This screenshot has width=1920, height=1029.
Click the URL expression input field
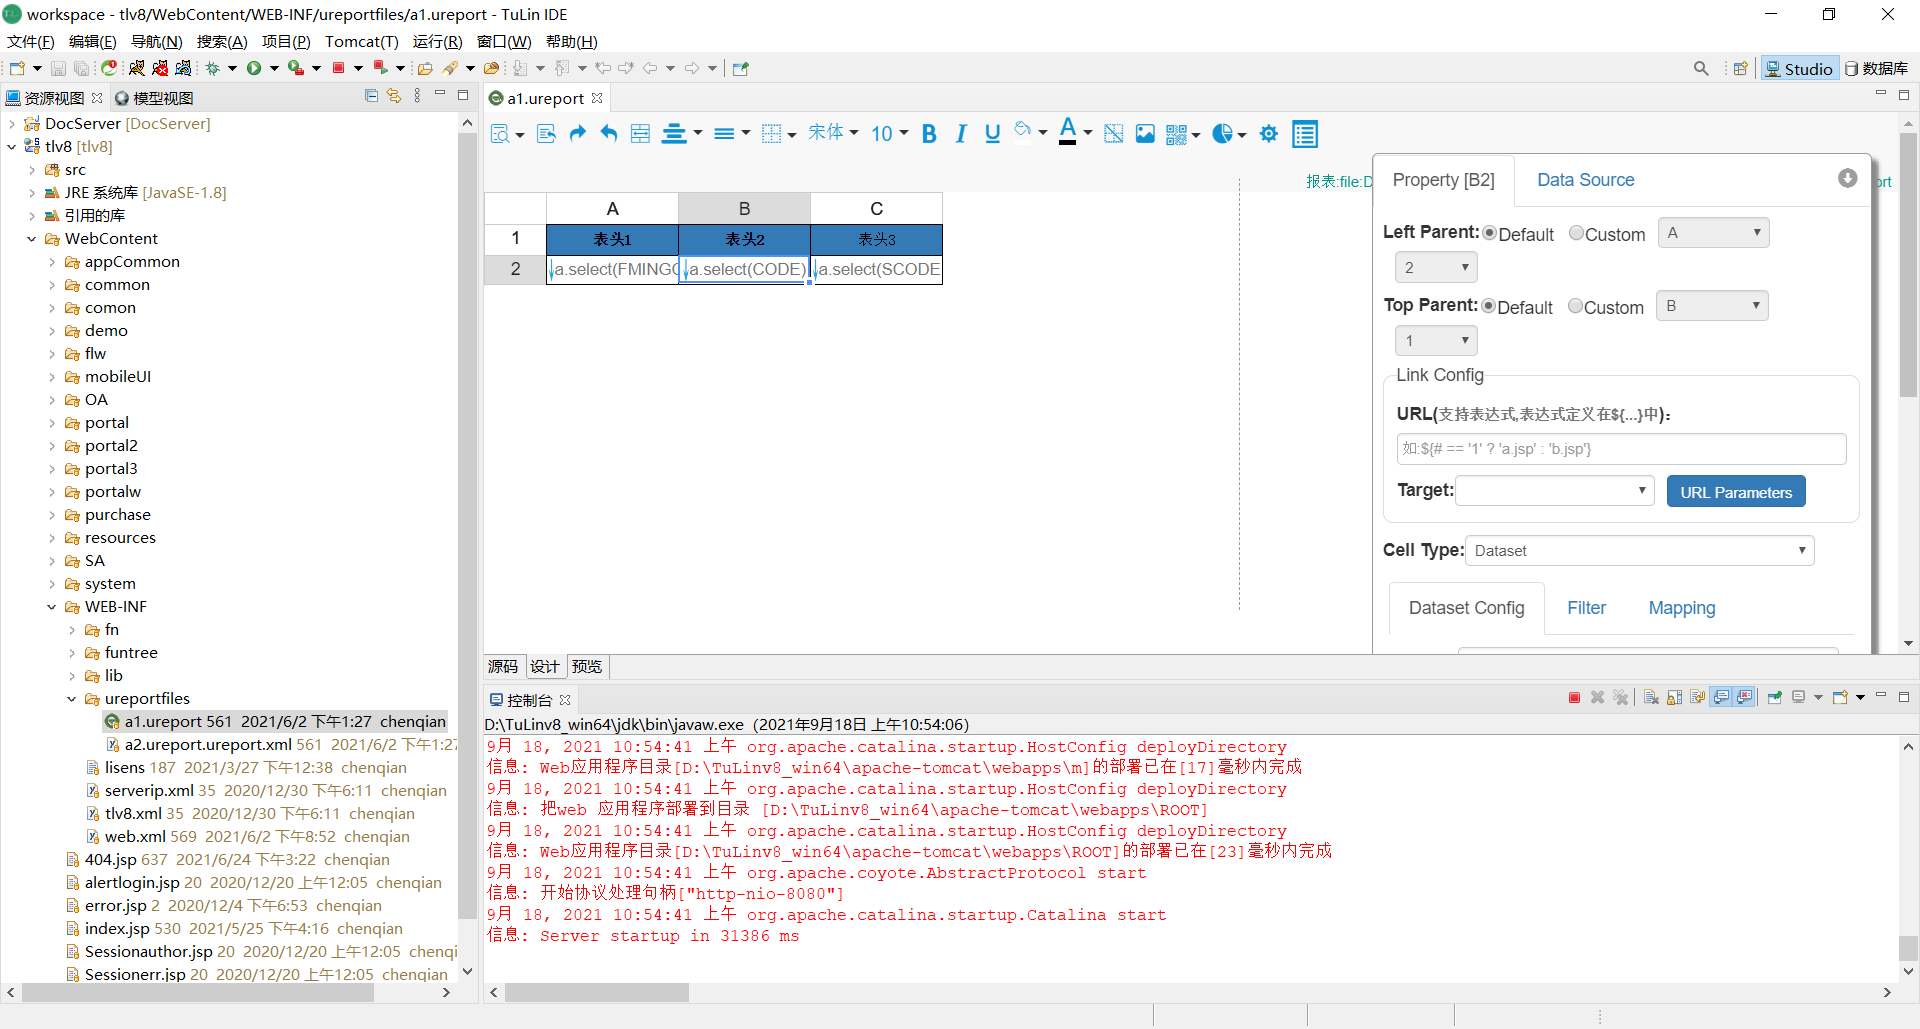[x=1621, y=449]
